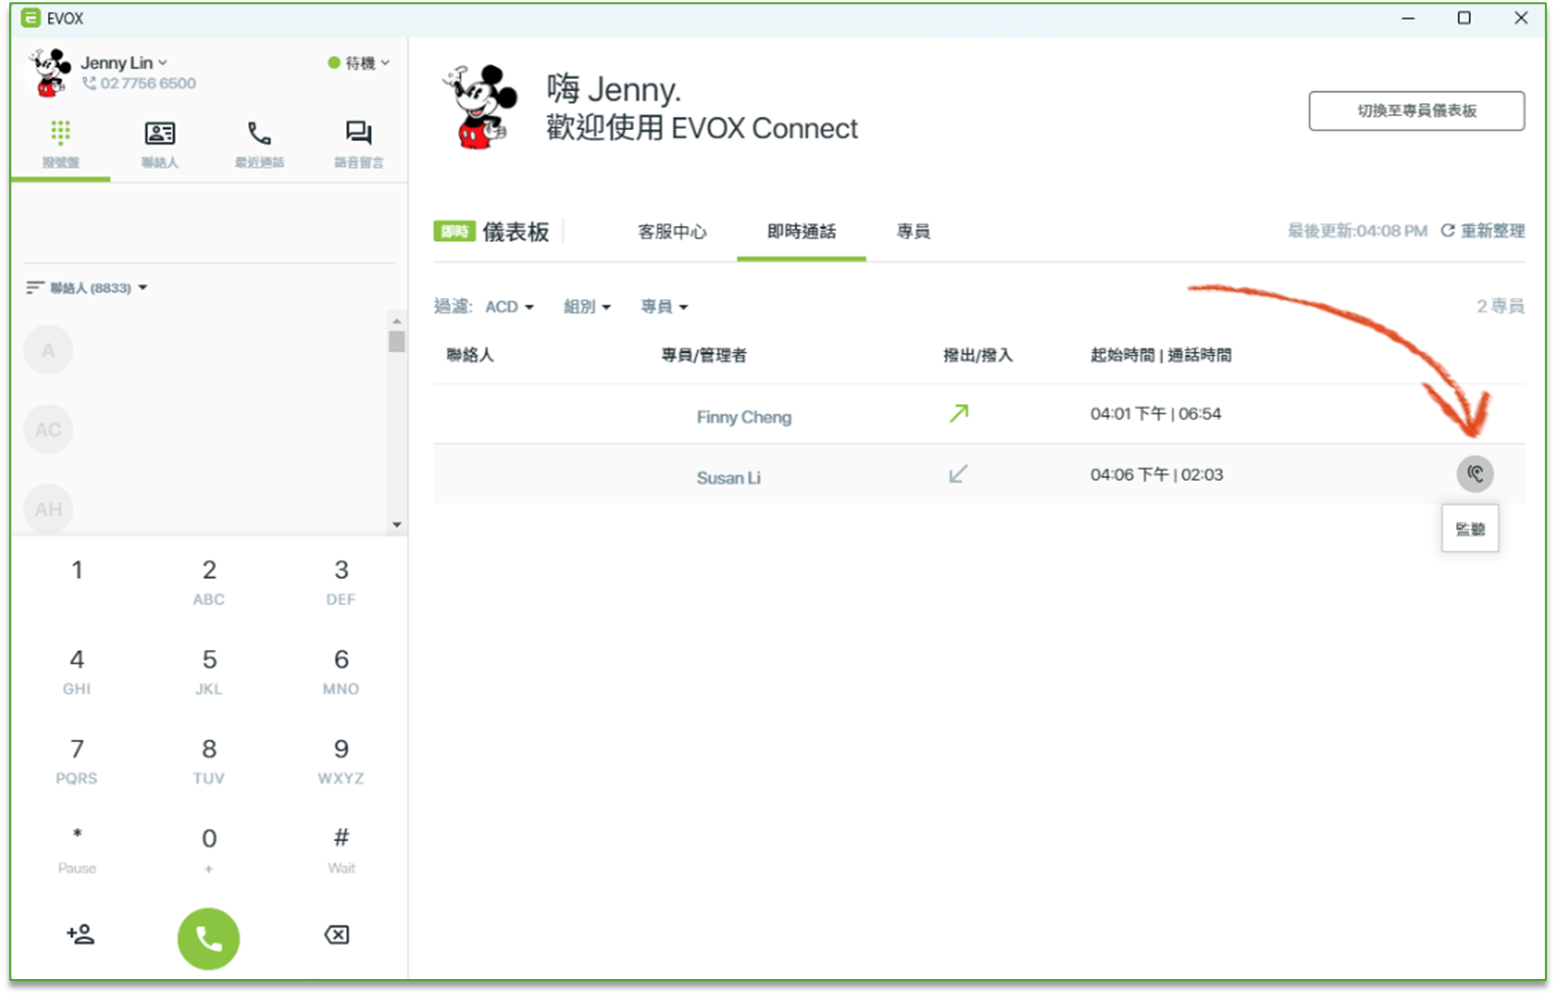Screen dimensions: 1556x996
Task: Click the 起始時間 | 通話時間 column header
Action: (1161, 355)
